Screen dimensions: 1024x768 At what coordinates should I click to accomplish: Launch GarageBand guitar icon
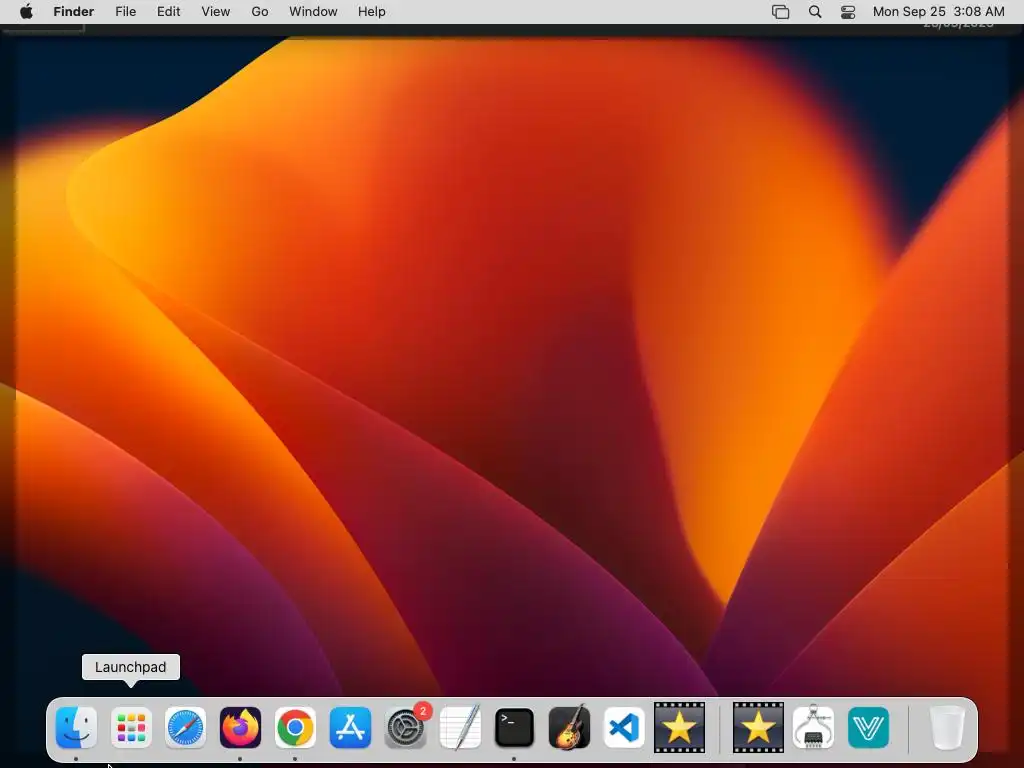(x=569, y=728)
